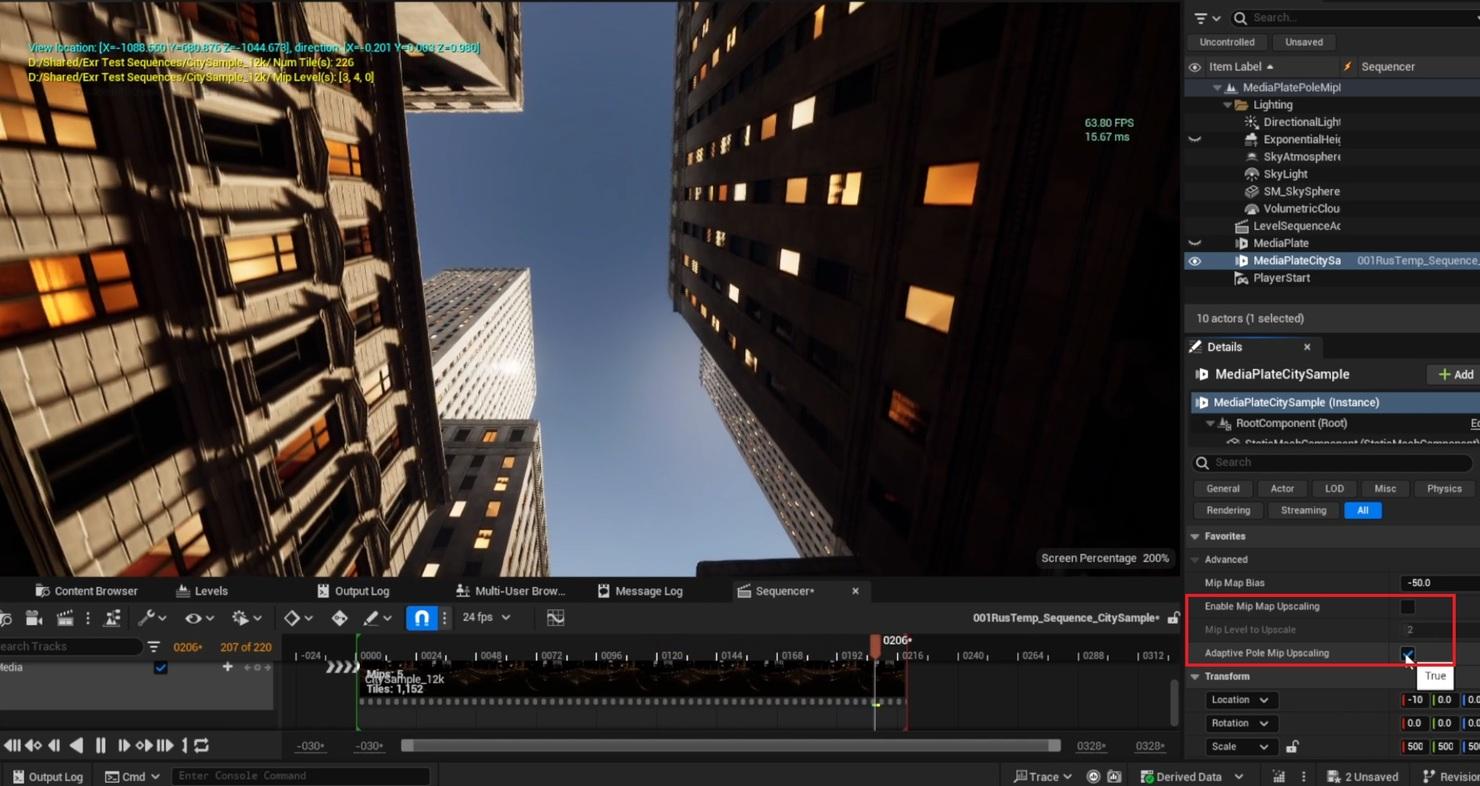Open the Output Log from the status bar
Screen dimensions: 1480x786
click(46, 776)
